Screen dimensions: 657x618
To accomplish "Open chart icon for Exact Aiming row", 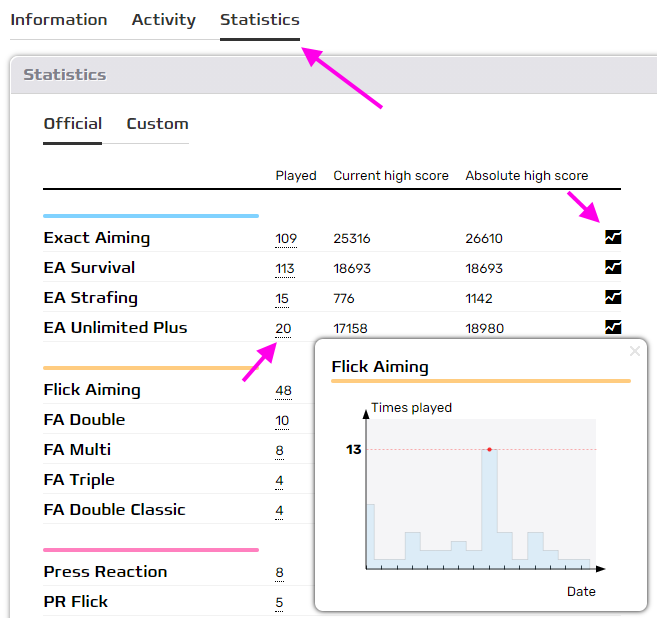I will 613,238.
